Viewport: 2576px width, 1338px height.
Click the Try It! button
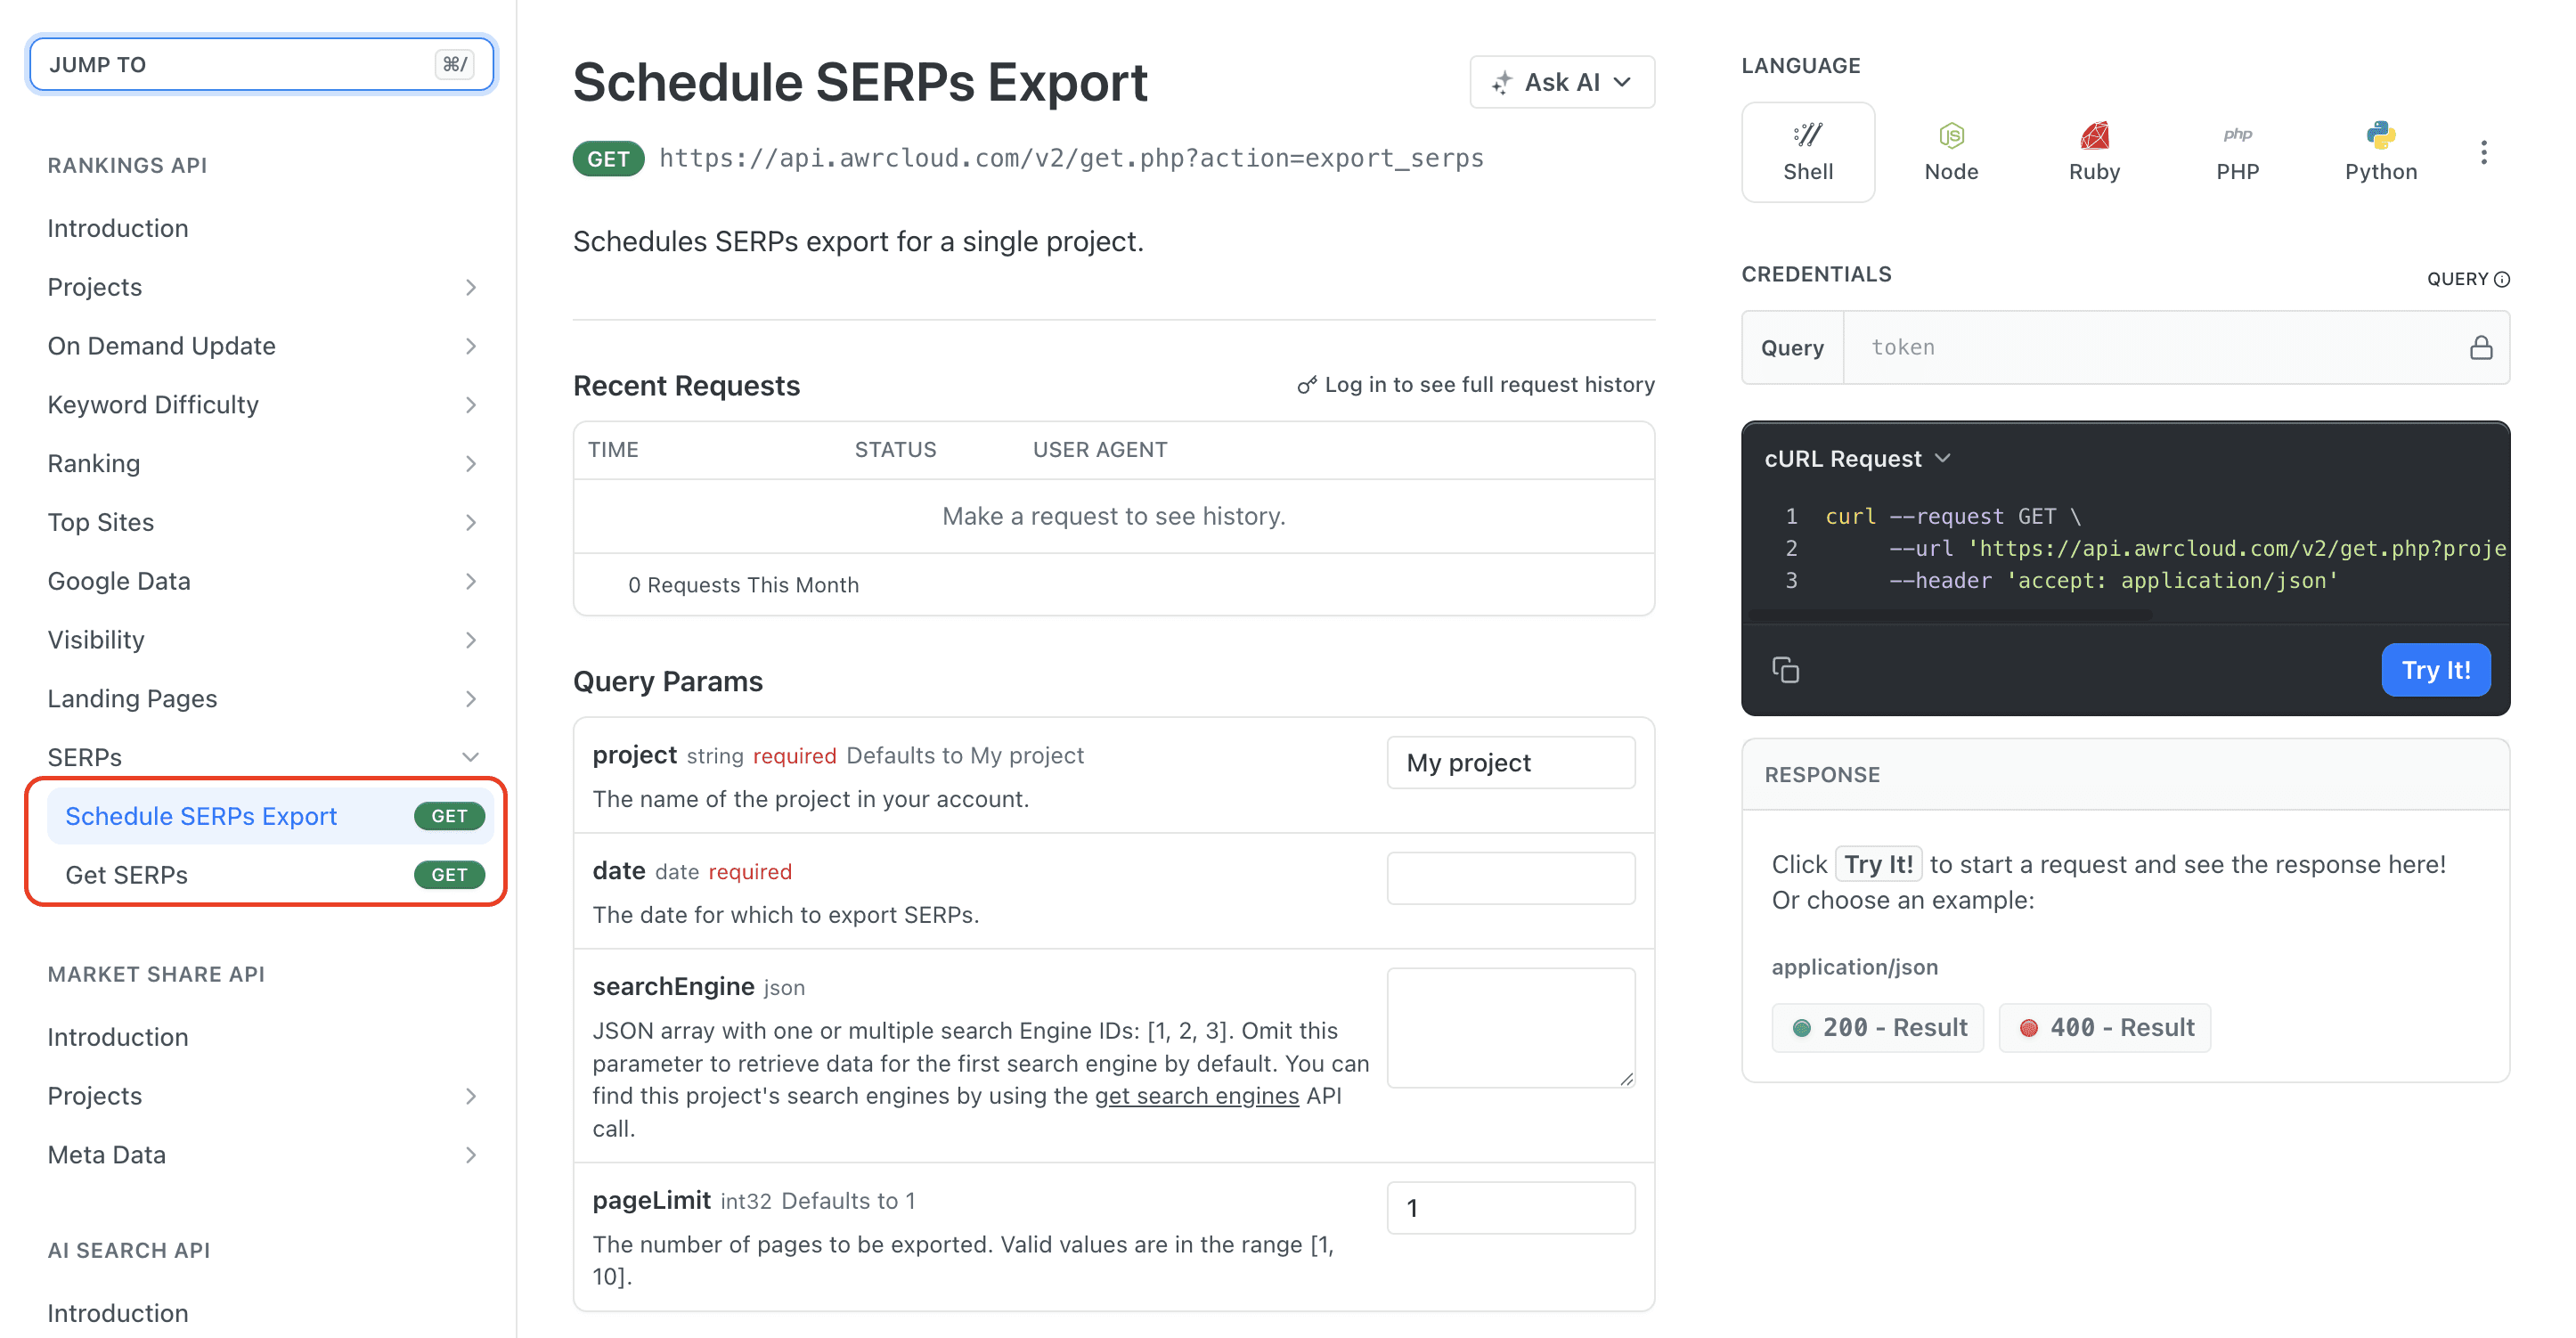2436,669
